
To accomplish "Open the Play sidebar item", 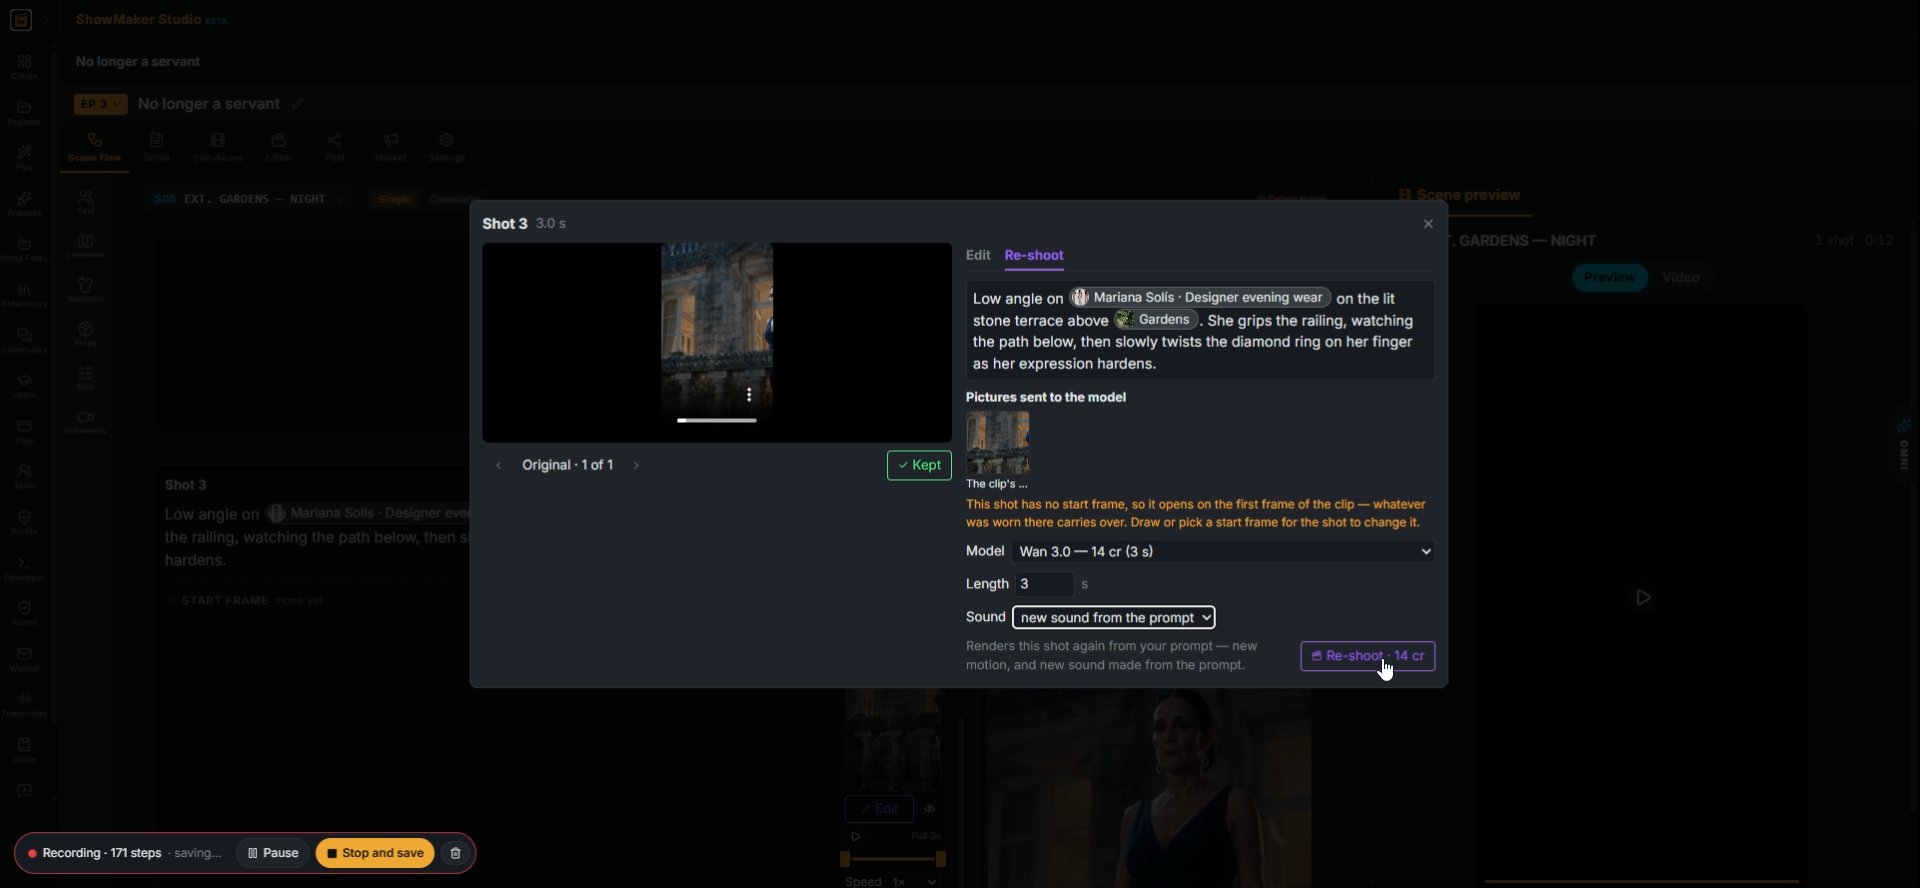I will 24,158.
